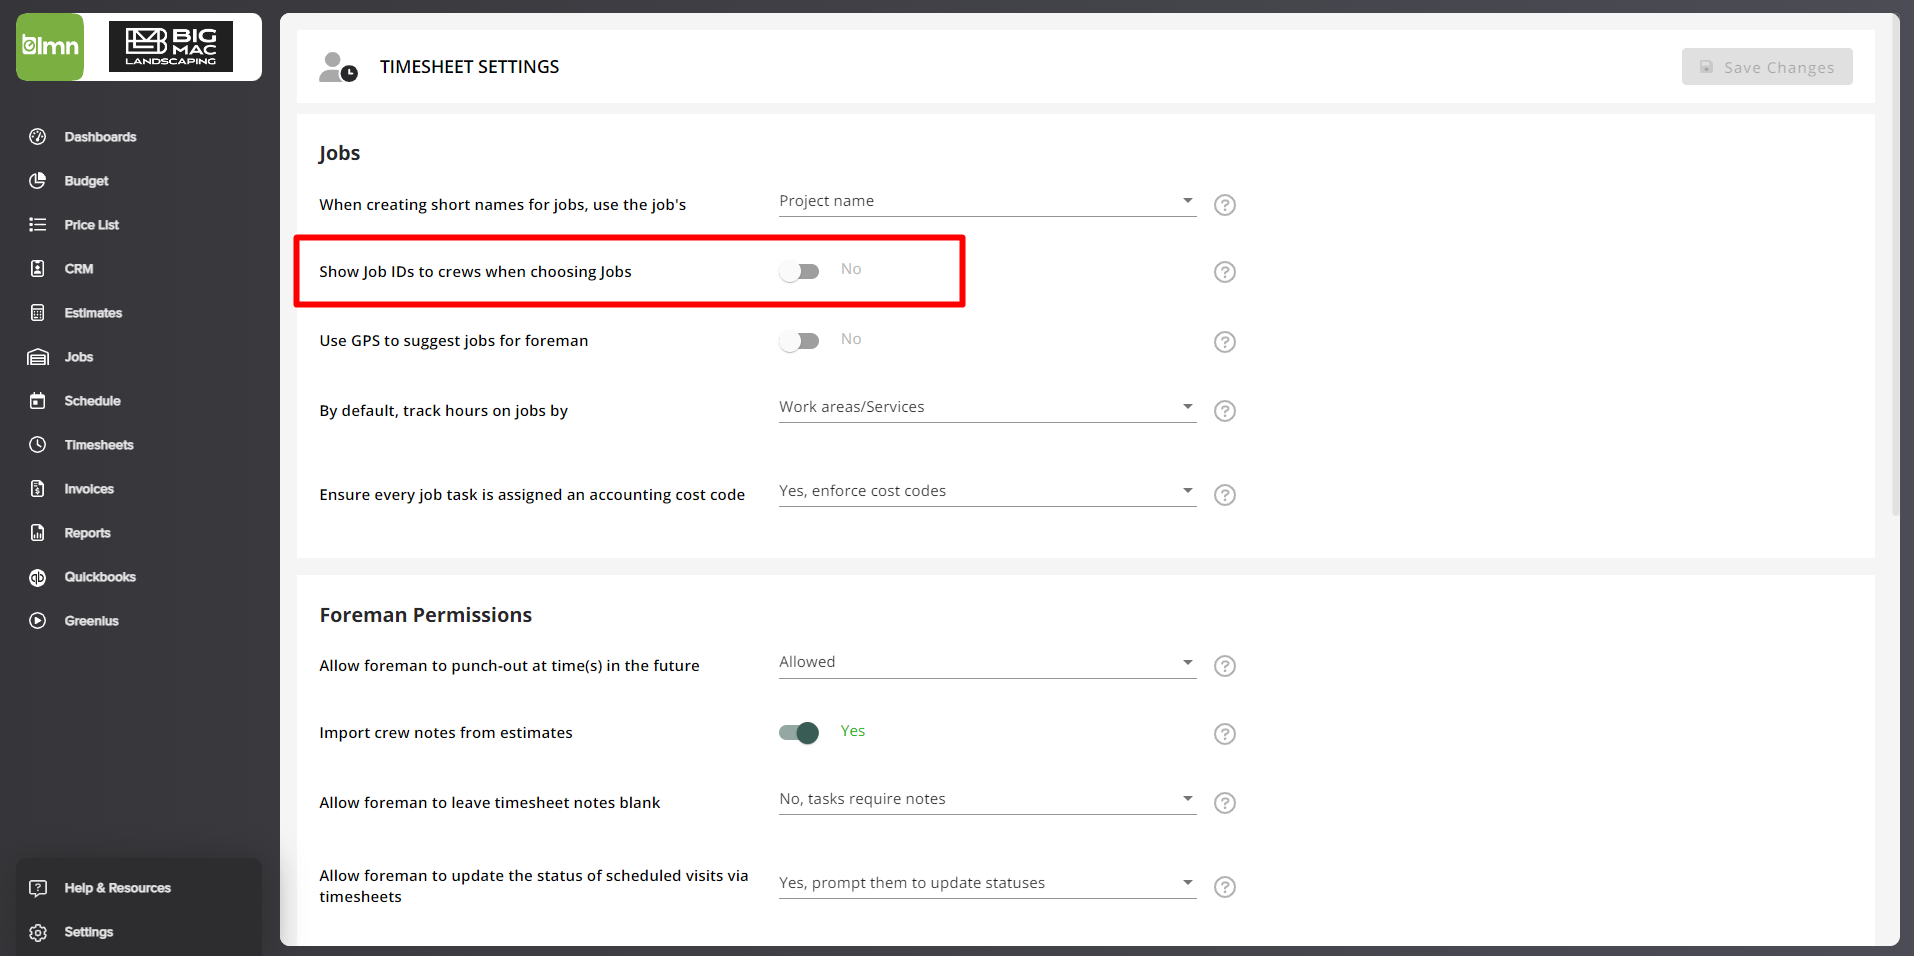Navigate to CRM in sidebar

(x=79, y=269)
